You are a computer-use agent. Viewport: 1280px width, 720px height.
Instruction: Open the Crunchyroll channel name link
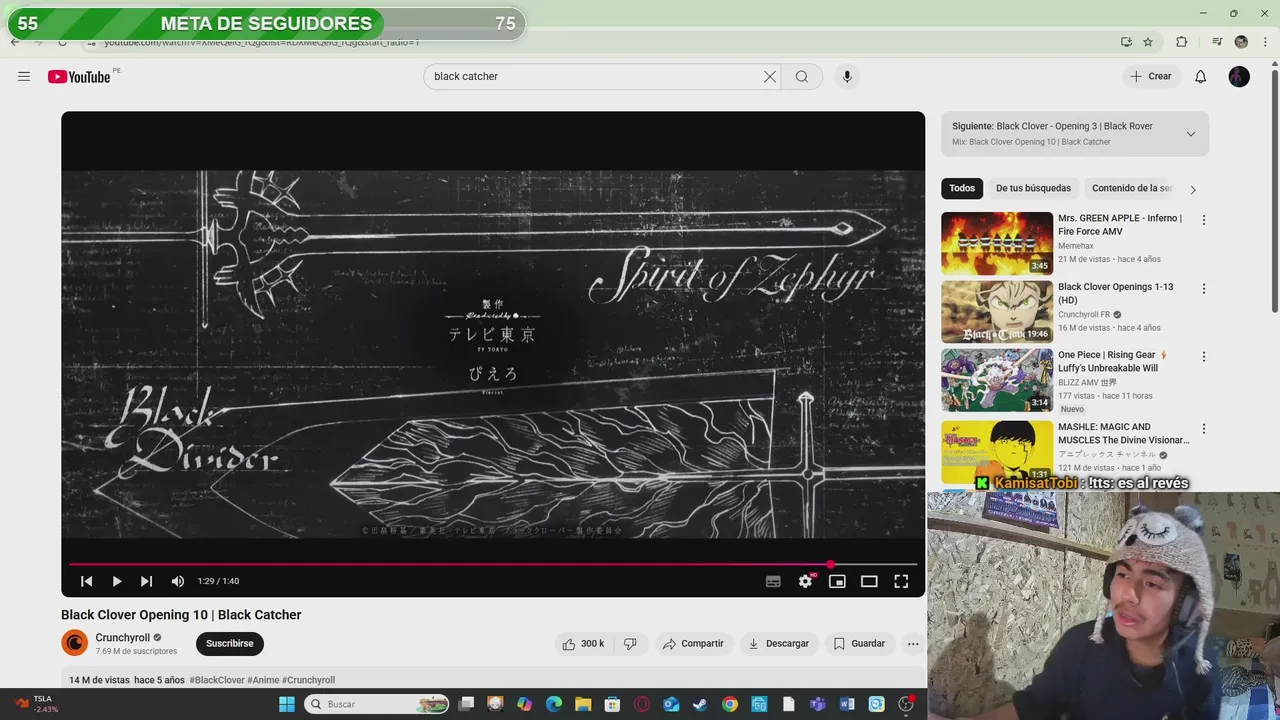pyautogui.click(x=122, y=638)
